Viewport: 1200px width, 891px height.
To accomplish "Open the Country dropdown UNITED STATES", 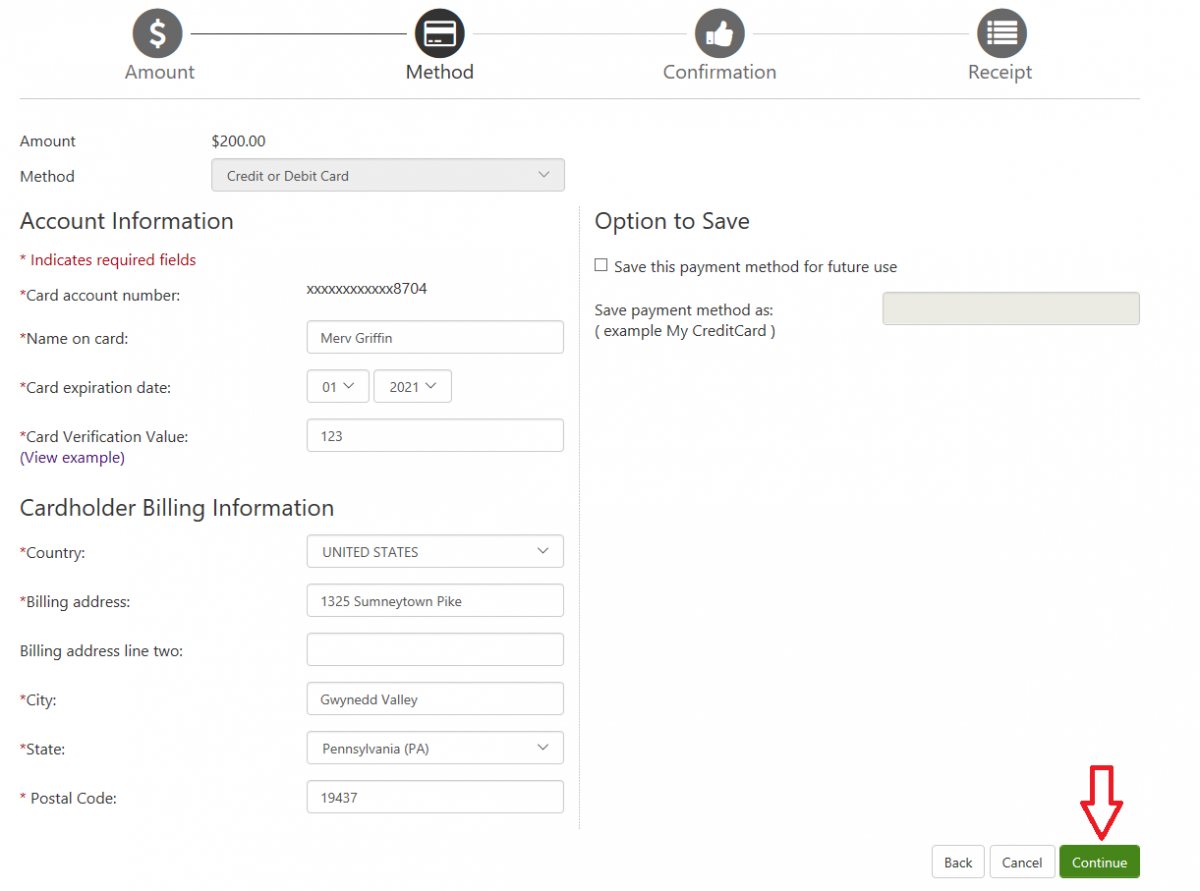I will pyautogui.click(x=435, y=552).
